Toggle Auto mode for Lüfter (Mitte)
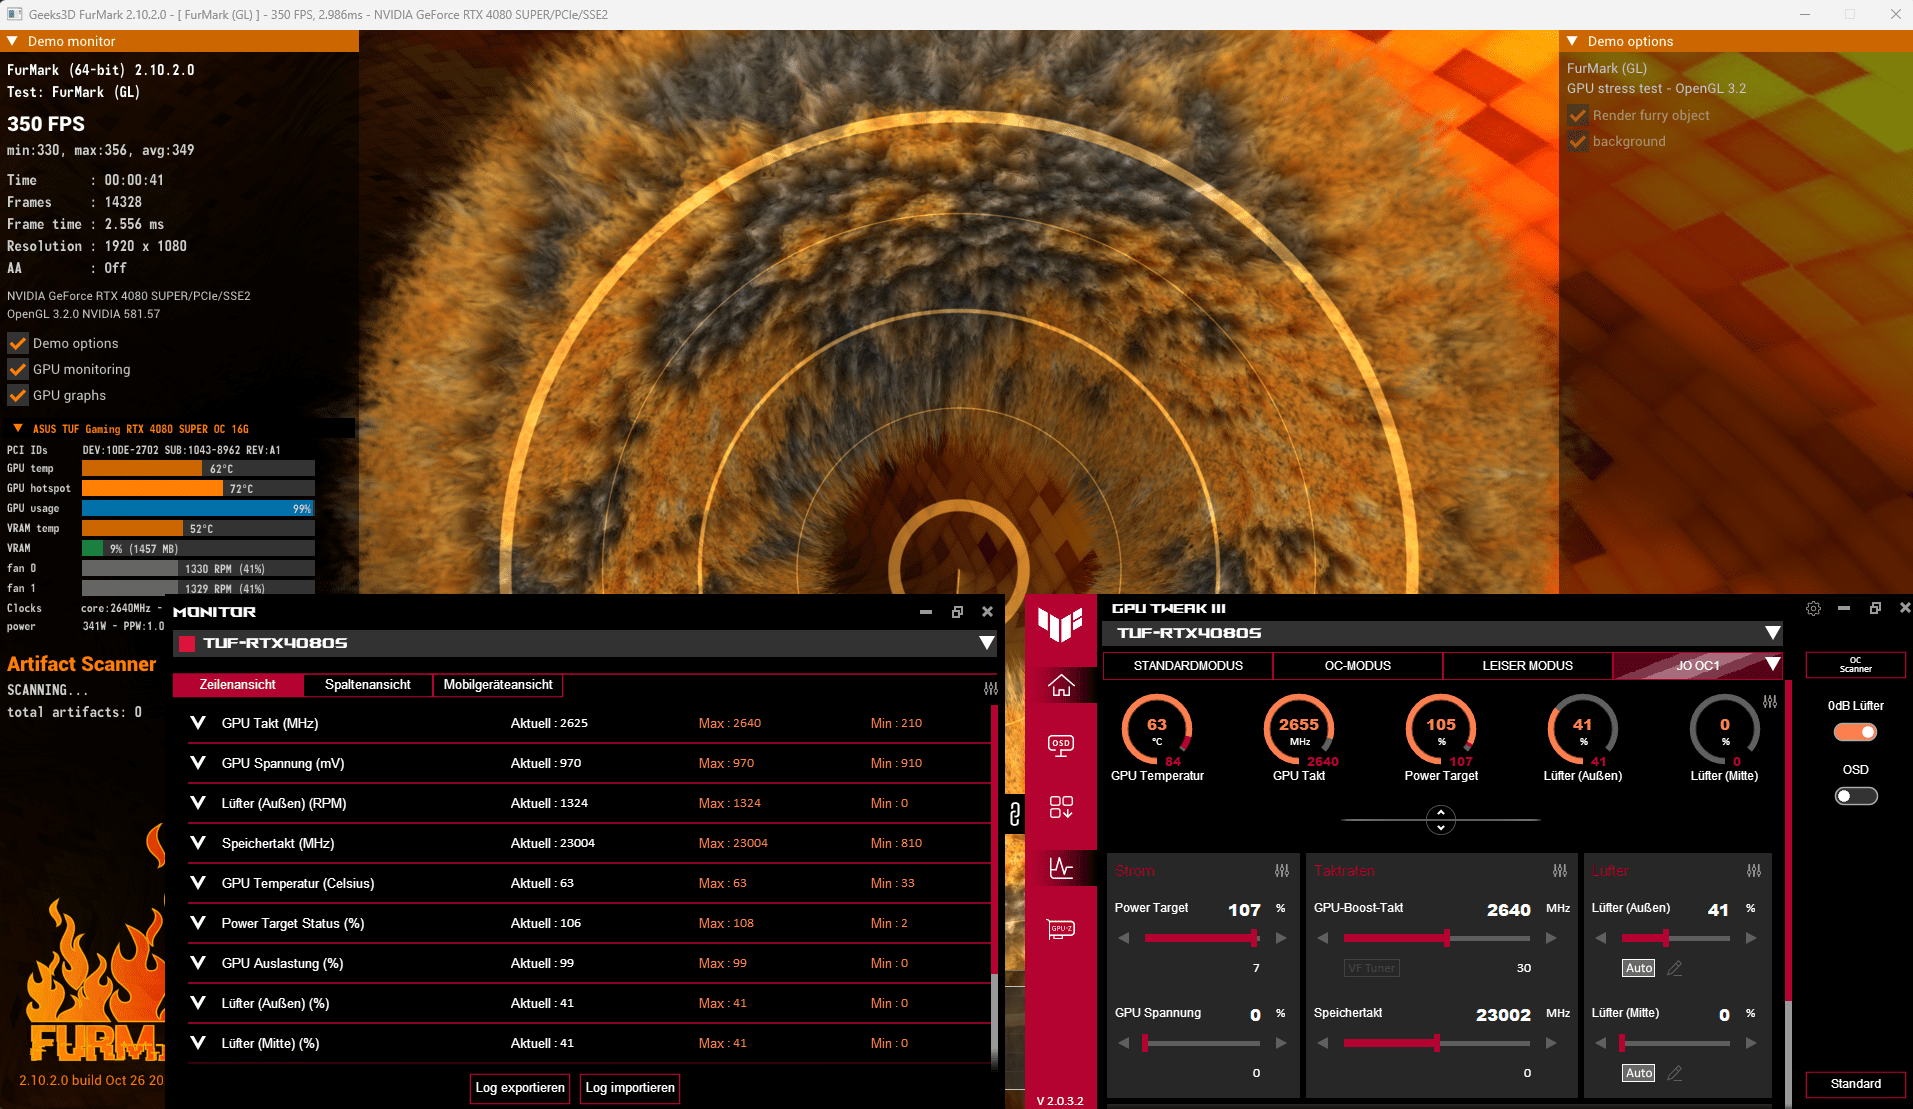The width and height of the screenshot is (1913, 1109). tap(1638, 1073)
